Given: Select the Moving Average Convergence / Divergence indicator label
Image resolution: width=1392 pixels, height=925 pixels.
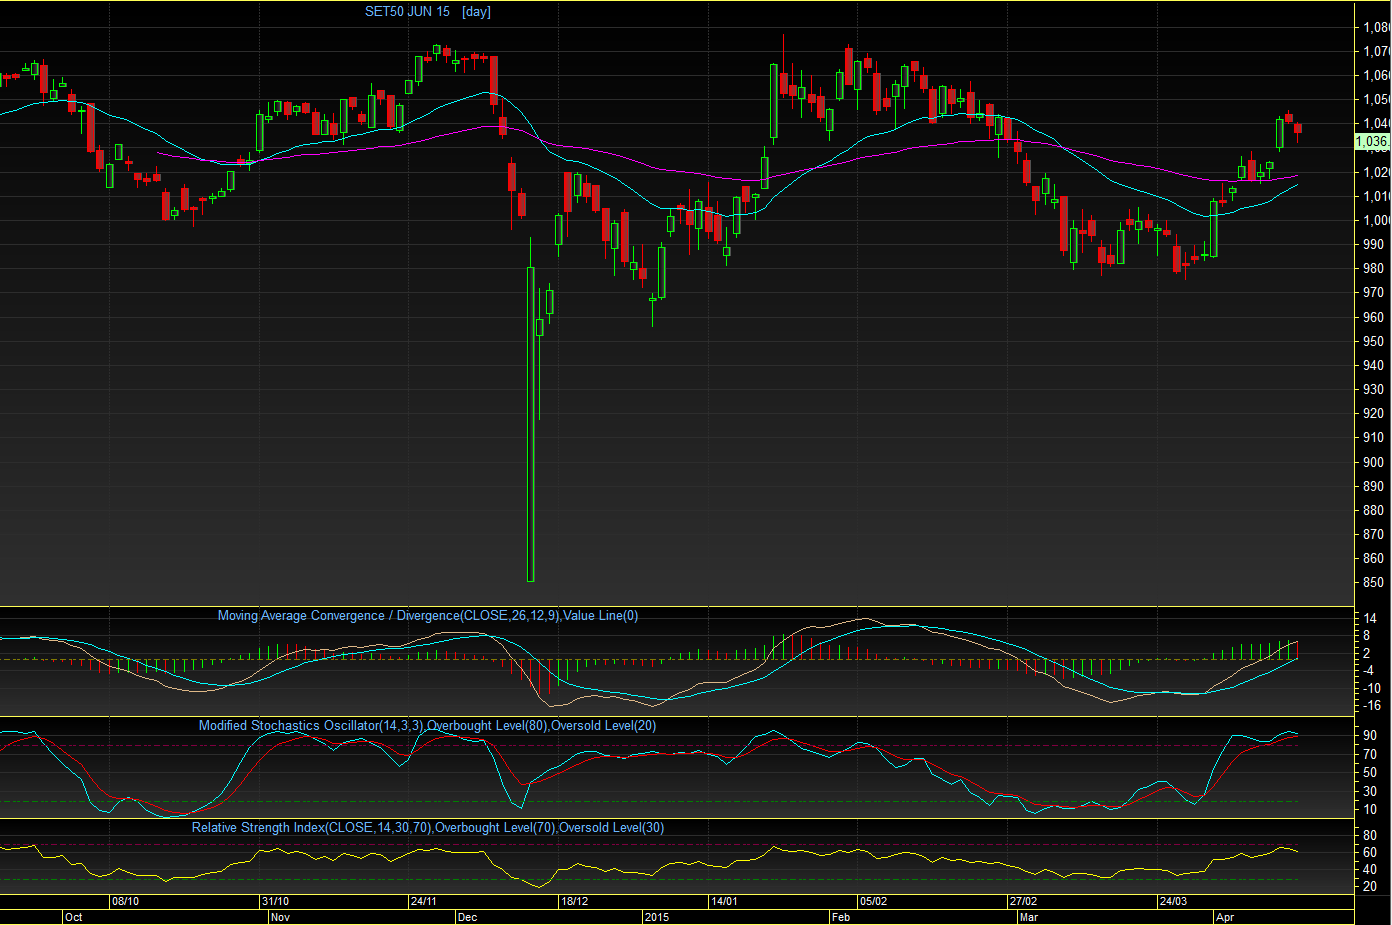Looking at the screenshot, I should (428, 616).
